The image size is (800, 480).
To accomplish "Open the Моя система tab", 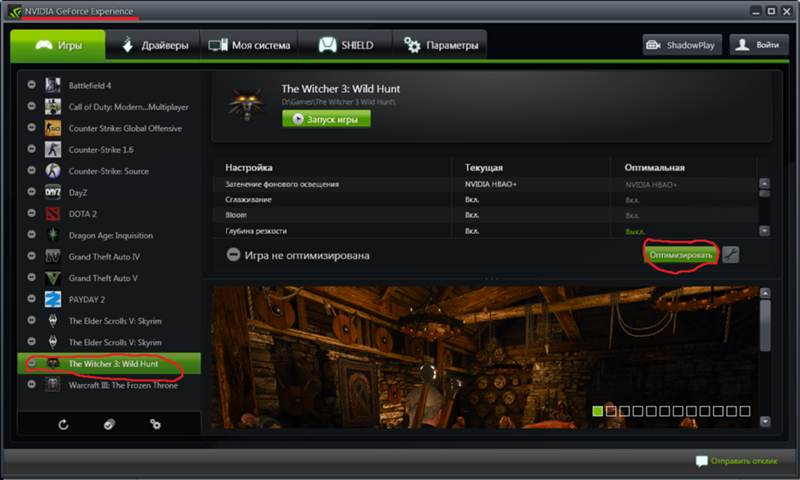I will (x=249, y=45).
